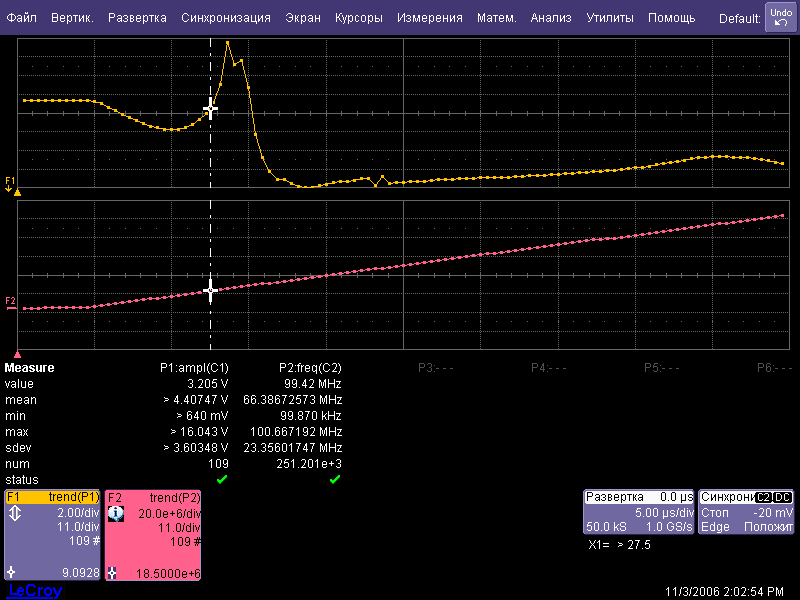Click the yellow F1 trace marker on left edge
Image resolution: width=800 pixels, height=600 pixels.
click(11, 183)
